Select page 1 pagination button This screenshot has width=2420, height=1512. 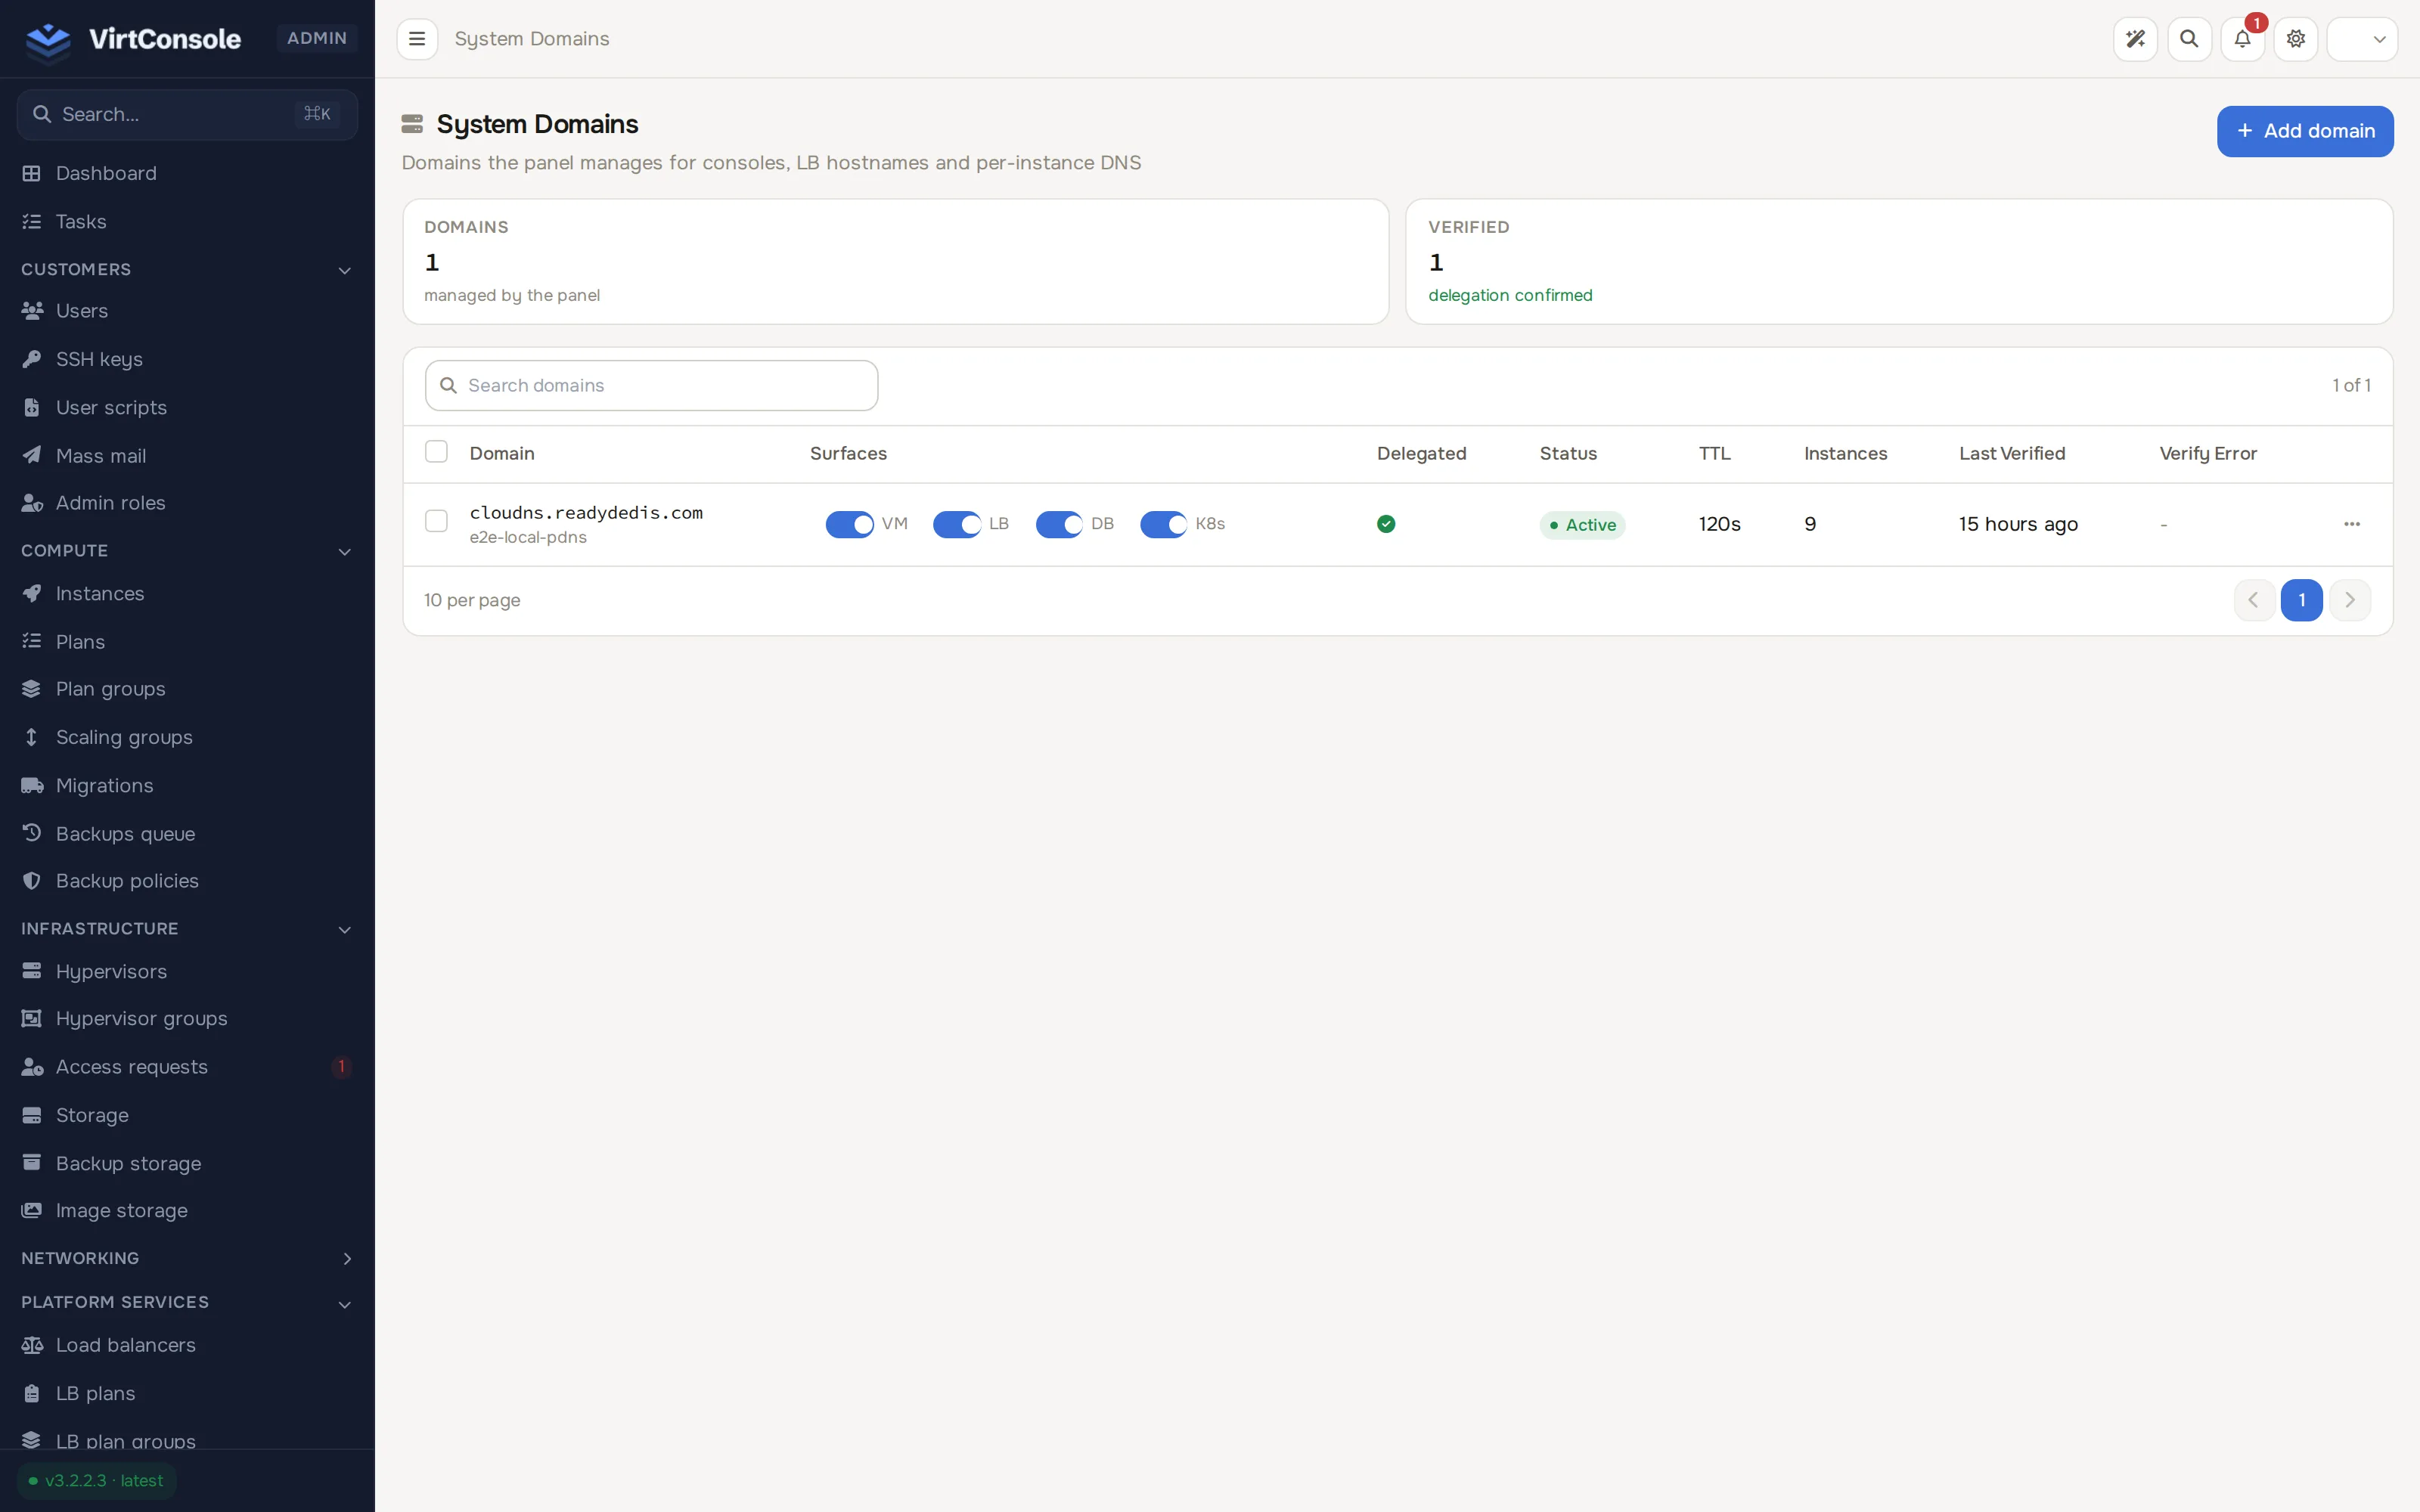[x=2302, y=600]
